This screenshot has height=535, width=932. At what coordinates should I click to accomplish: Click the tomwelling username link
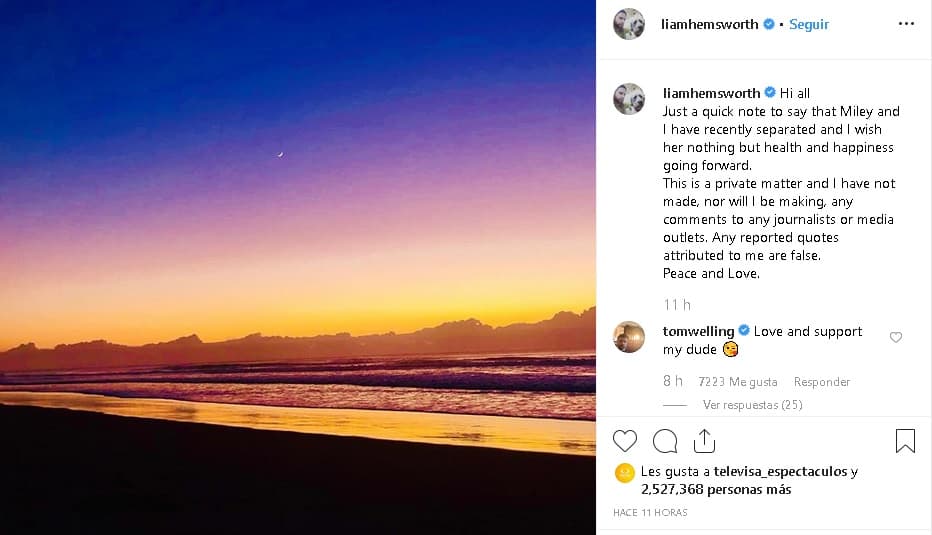[x=698, y=331]
